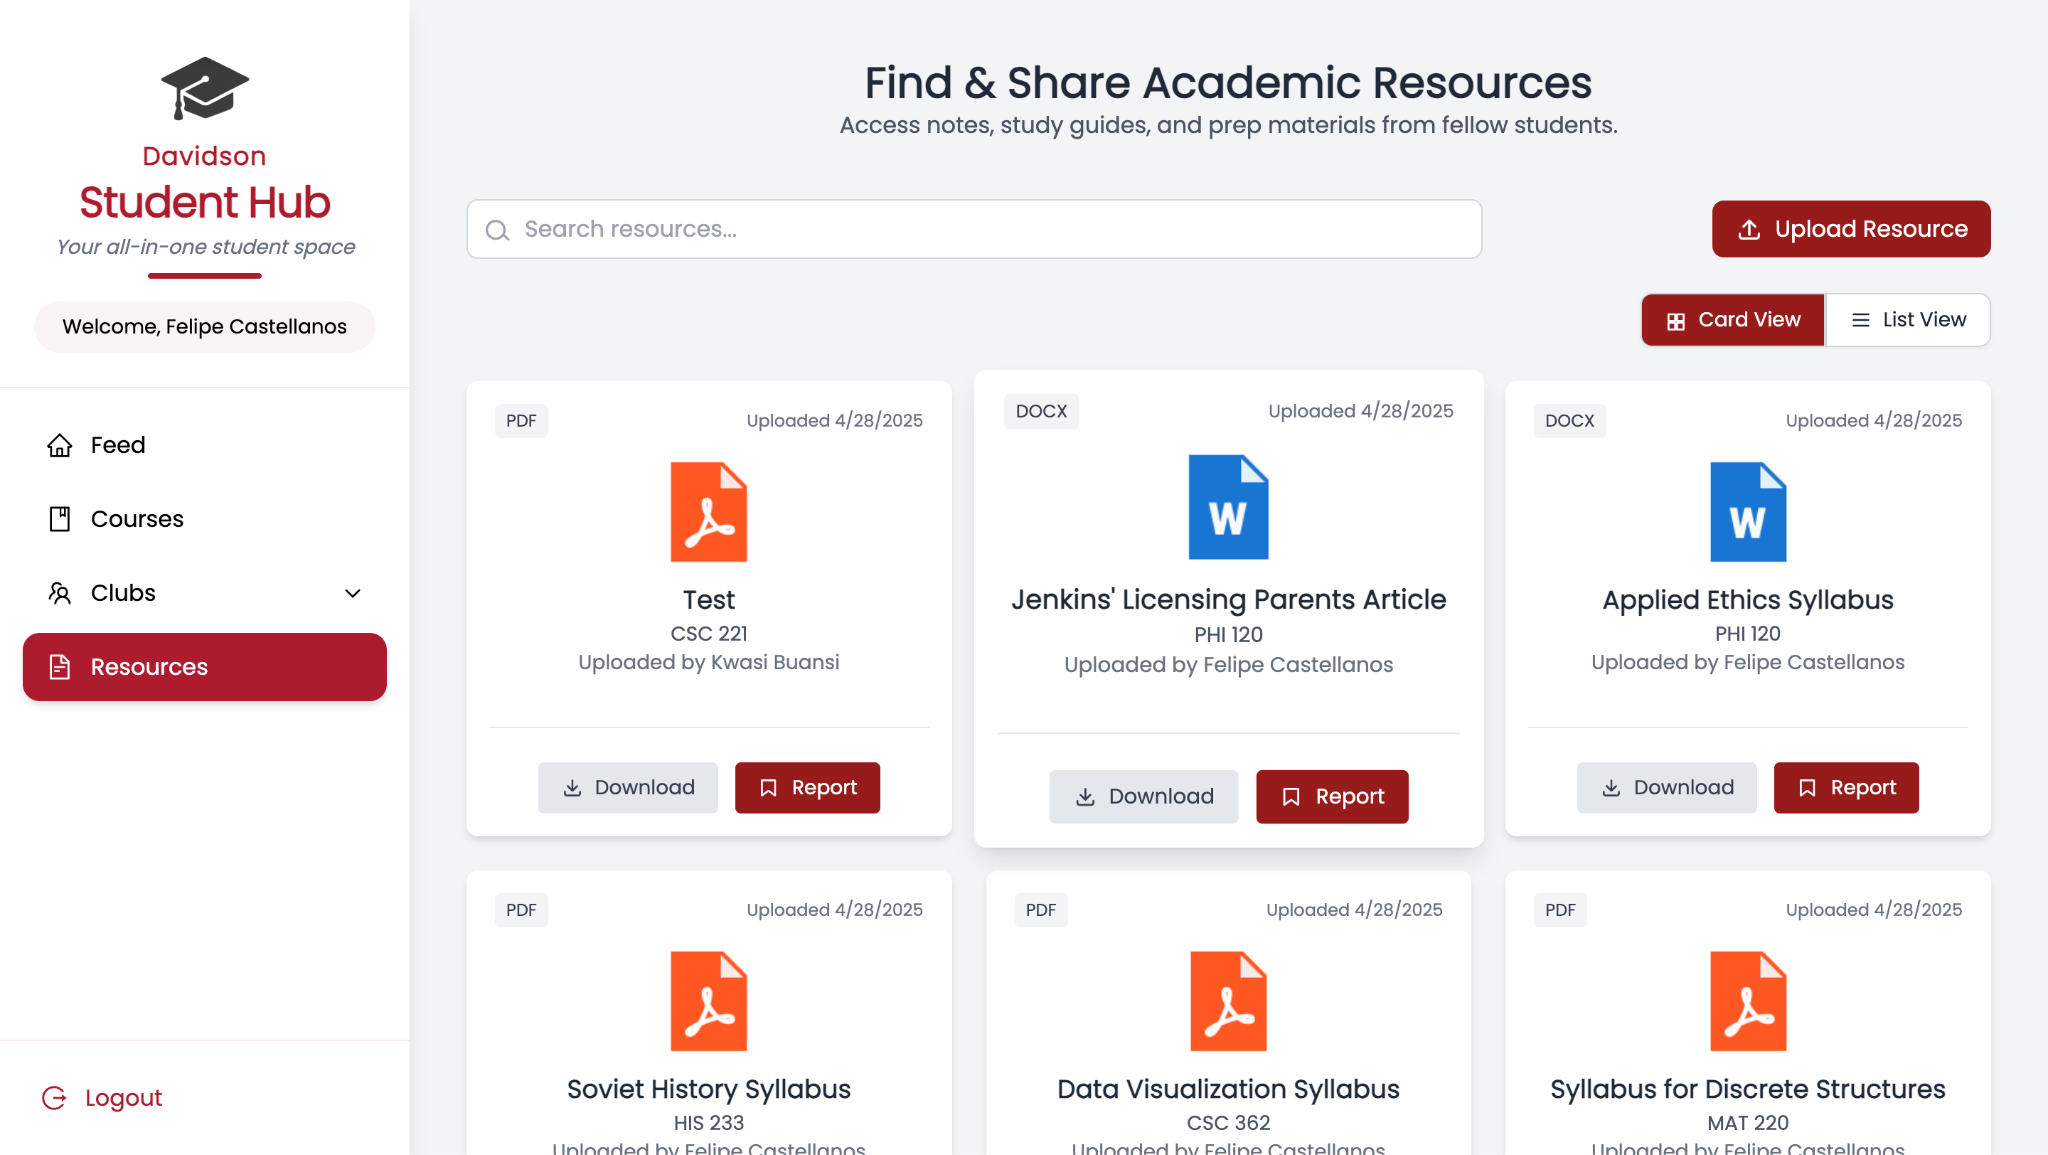Click the Soviet History Syllabus title
The width and height of the screenshot is (2048, 1155).
tap(709, 1089)
